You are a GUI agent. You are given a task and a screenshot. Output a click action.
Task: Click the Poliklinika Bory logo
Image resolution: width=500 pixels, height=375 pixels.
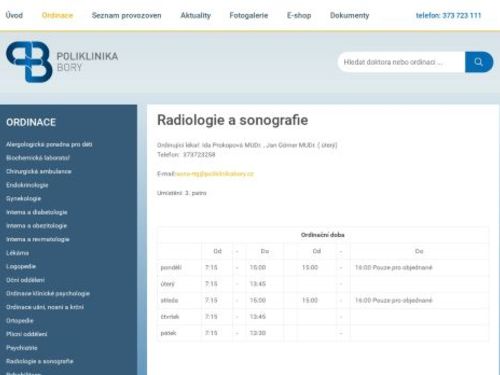coord(62,62)
